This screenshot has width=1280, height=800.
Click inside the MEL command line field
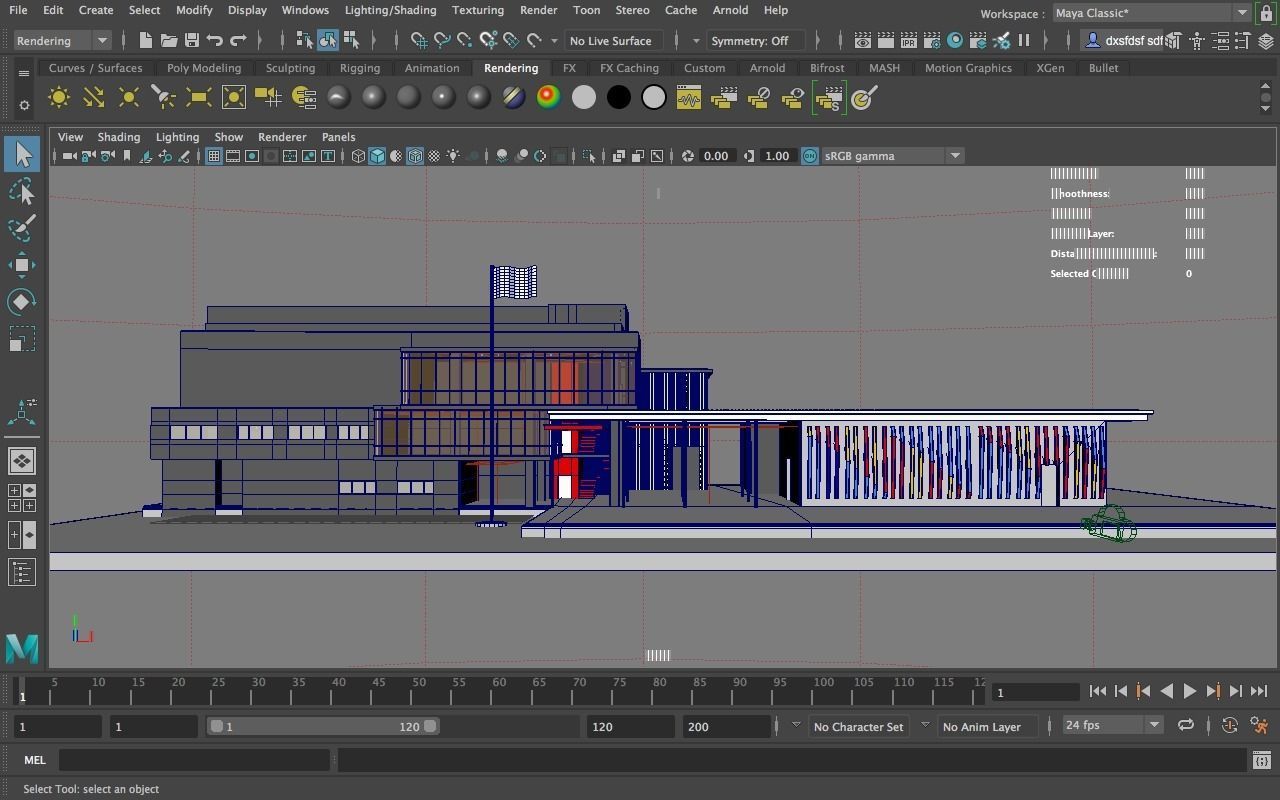(x=195, y=760)
